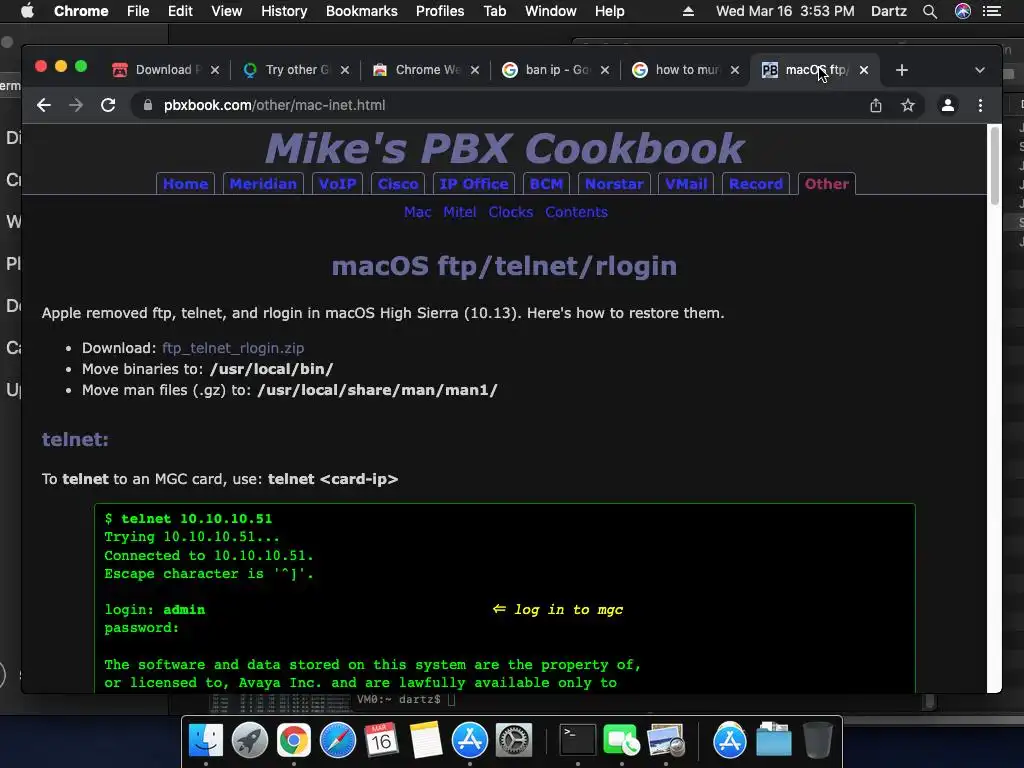Viewport: 1024px width, 768px height.
Task: Click the Mac sub-navigation link
Action: 417,212
